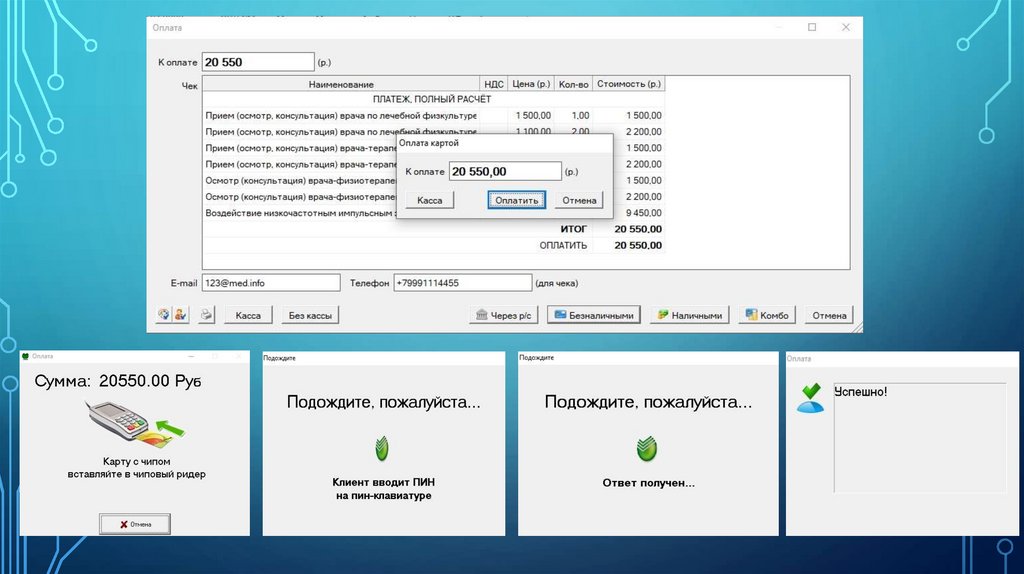Click Касса inside the Оплата картой dialog
This screenshot has height=574, width=1024.
coord(429,200)
